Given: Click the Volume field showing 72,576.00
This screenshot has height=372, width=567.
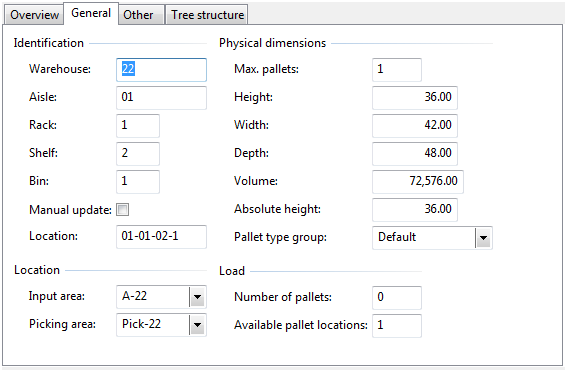Looking at the screenshot, I should coord(418,181).
